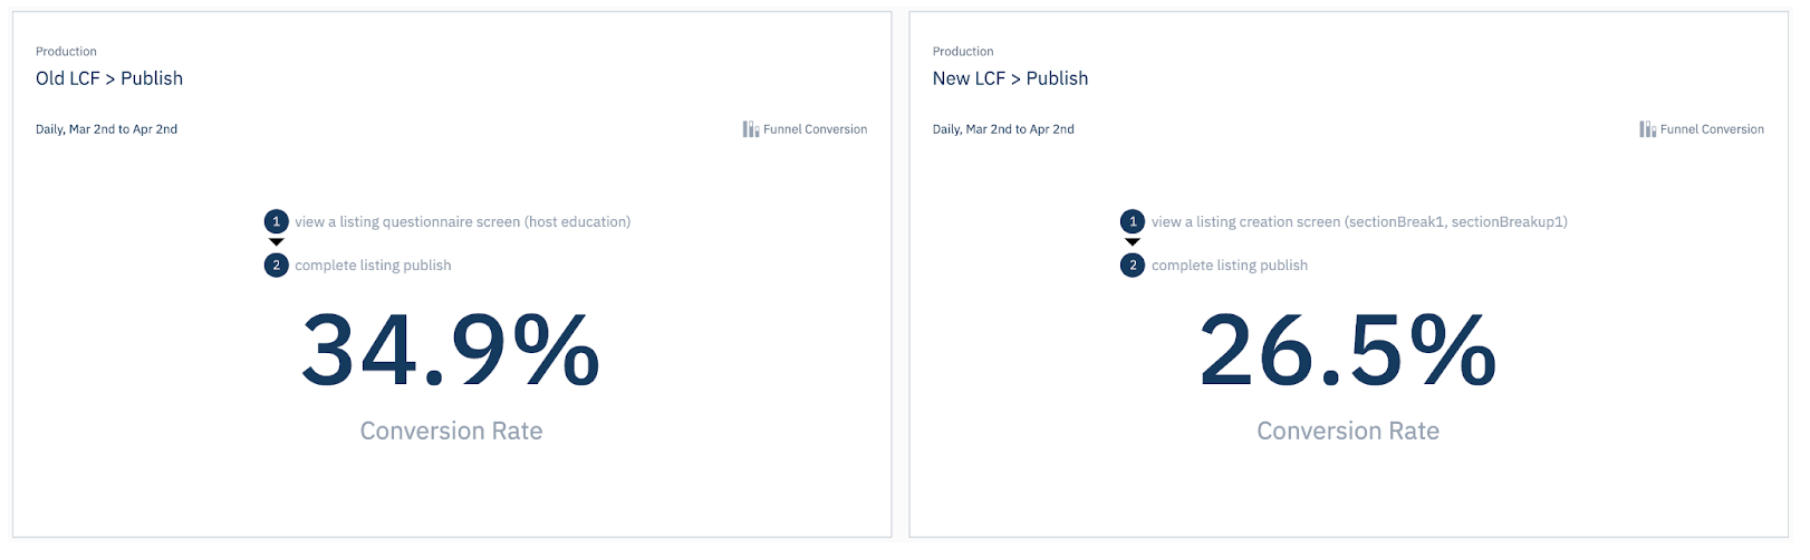Click the date range on Old LCF card
The image size is (1810, 560).
tap(106, 129)
